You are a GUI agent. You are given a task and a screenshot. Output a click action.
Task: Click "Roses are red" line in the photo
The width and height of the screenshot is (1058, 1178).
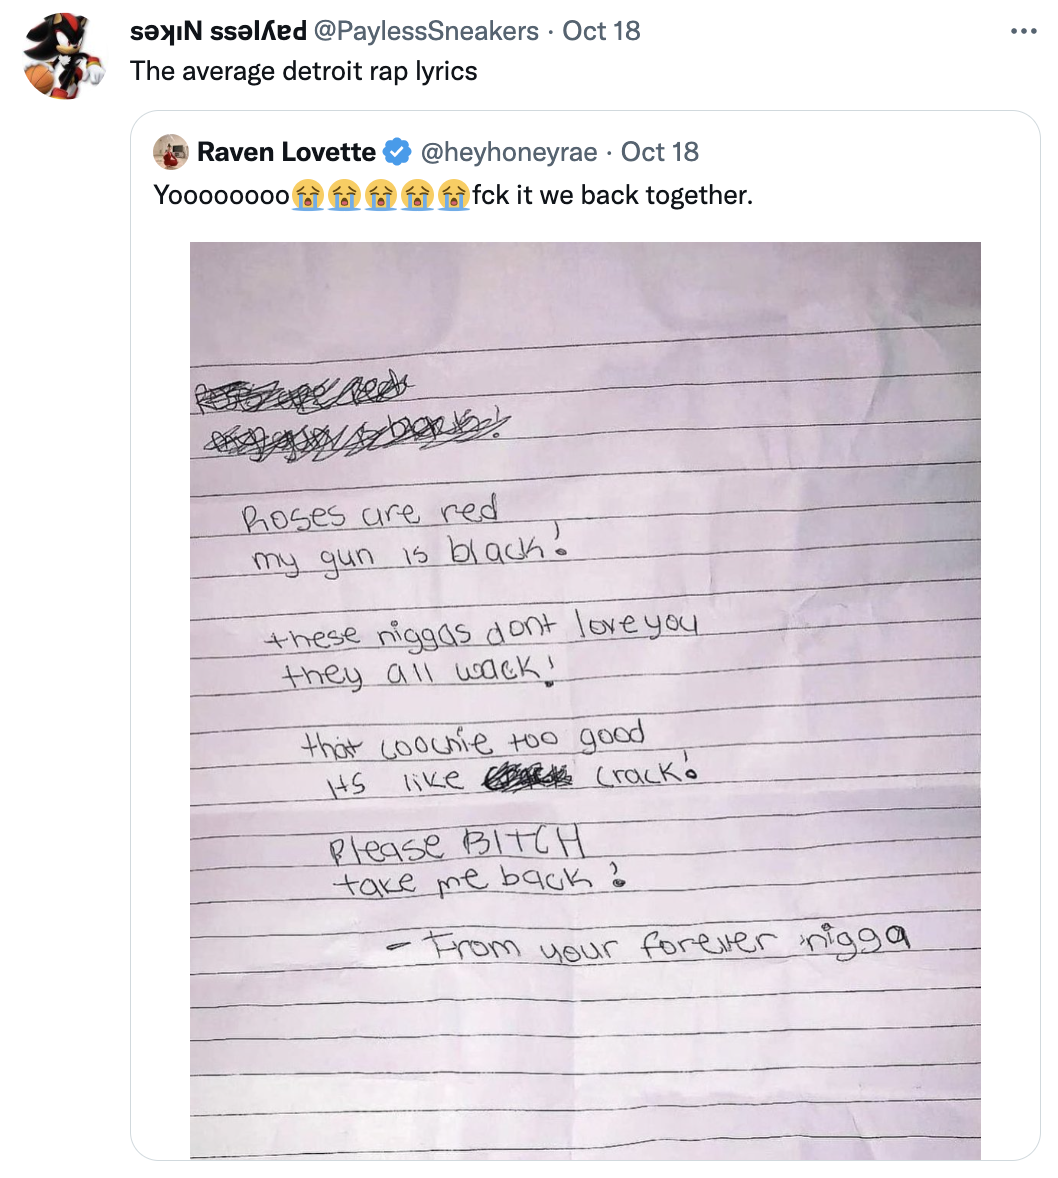(370, 514)
